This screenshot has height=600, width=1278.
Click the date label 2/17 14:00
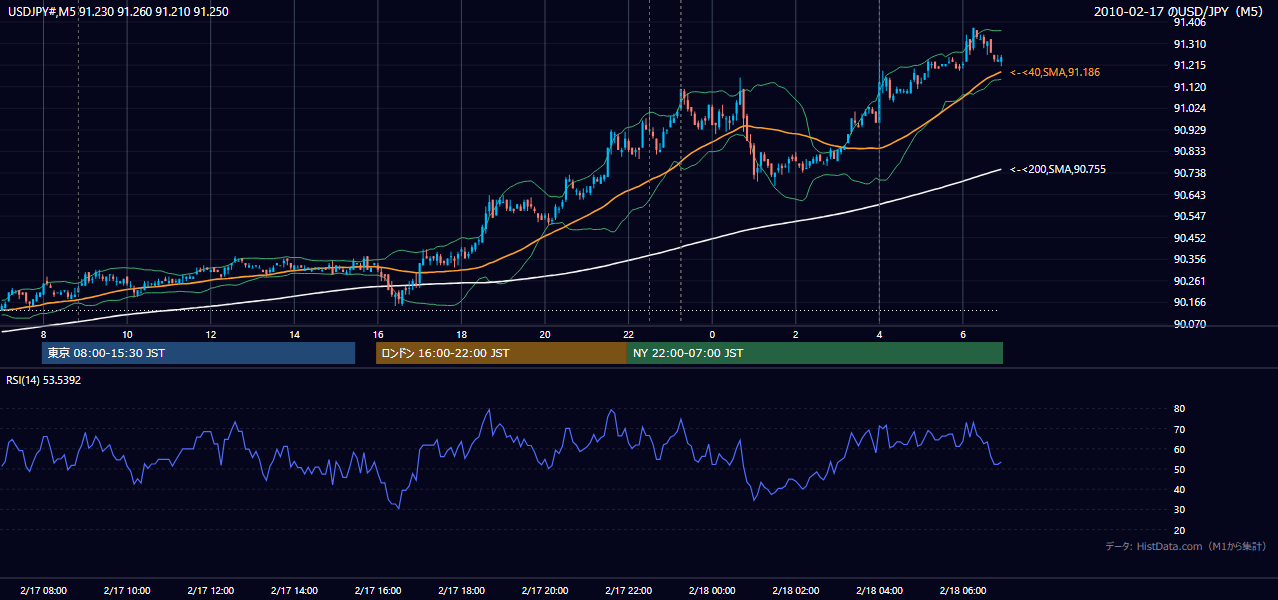pyautogui.click(x=294, y=591)
